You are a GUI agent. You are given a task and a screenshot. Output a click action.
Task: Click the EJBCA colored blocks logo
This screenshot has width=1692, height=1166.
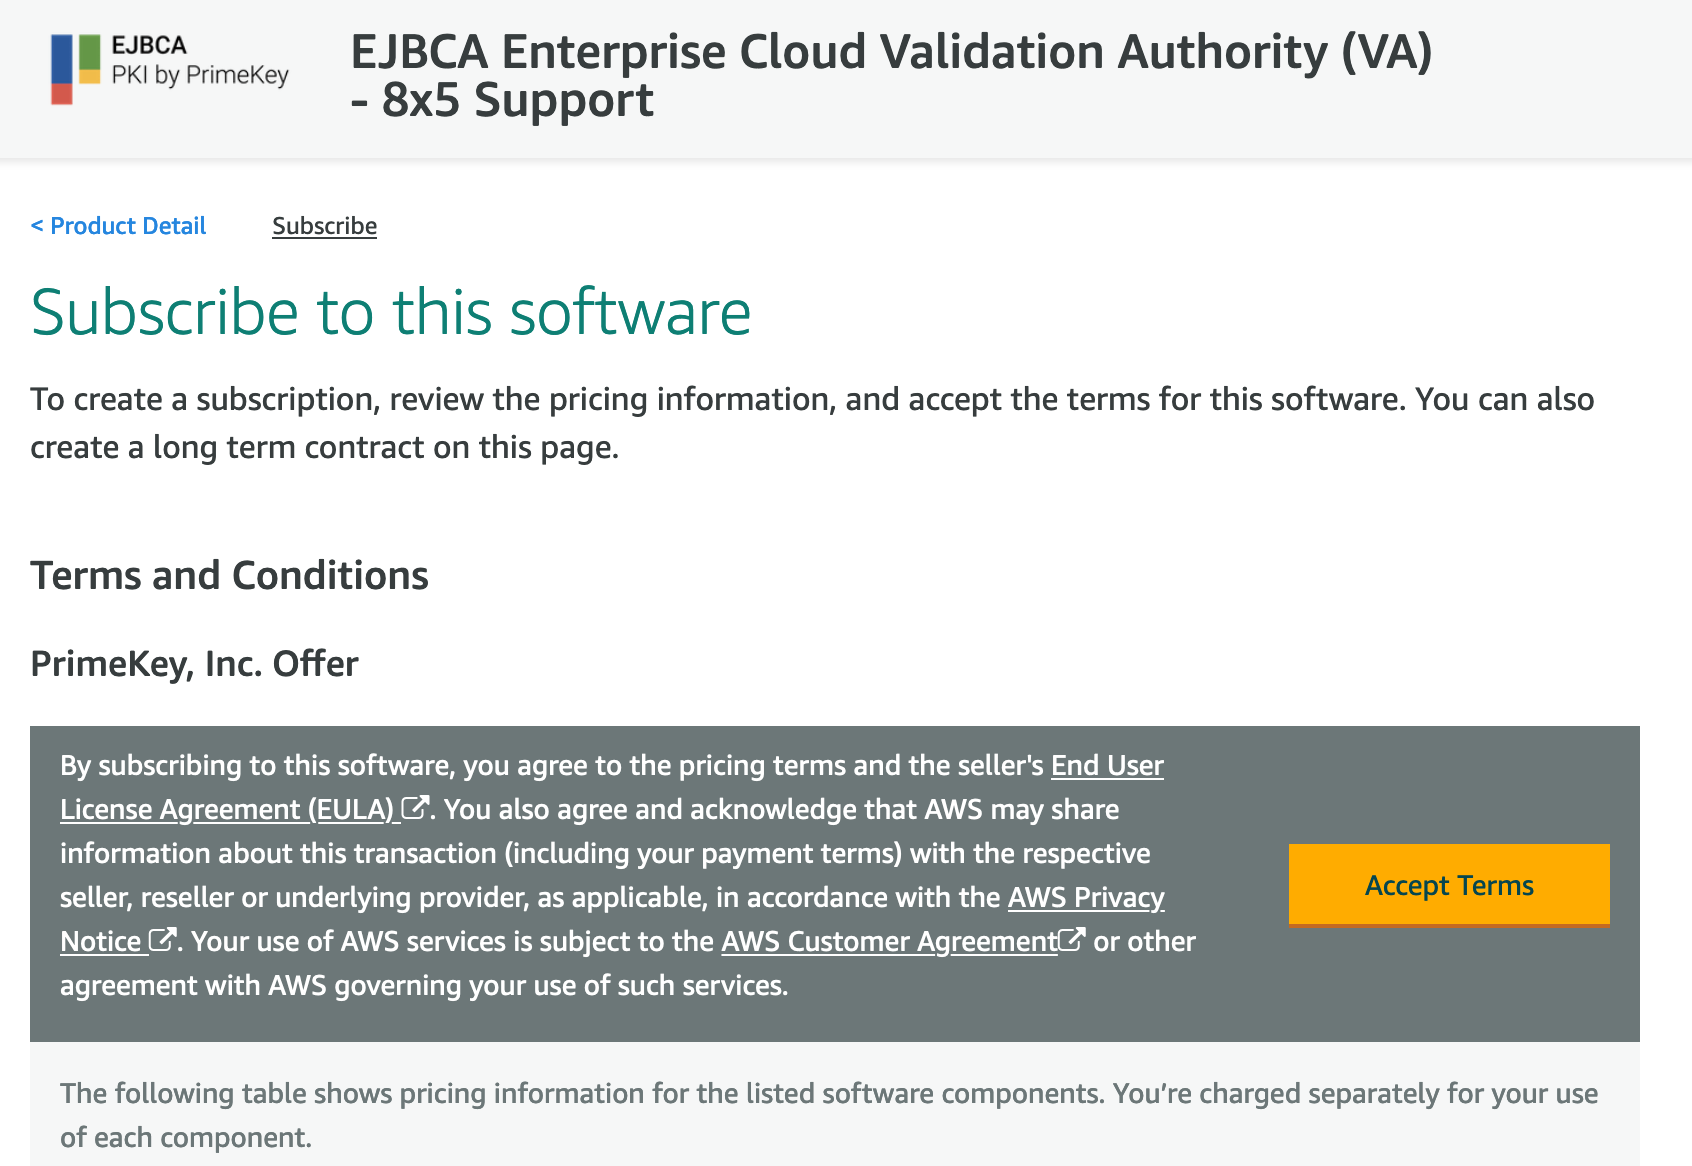pyautogui.click(x=75, y=68)
